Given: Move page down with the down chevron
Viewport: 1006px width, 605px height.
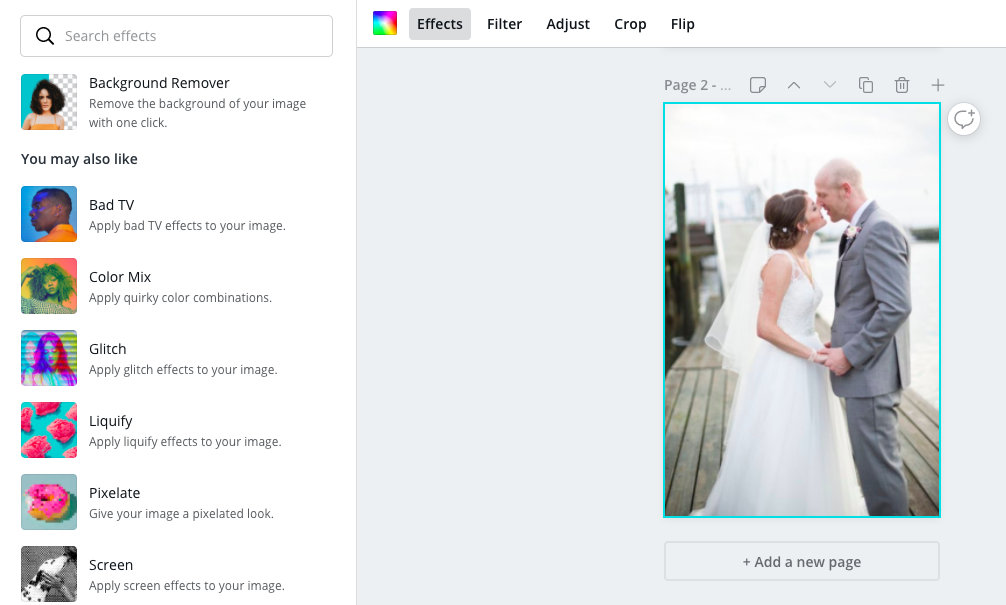Looking at the screenshot, I should tap(830, 85).
